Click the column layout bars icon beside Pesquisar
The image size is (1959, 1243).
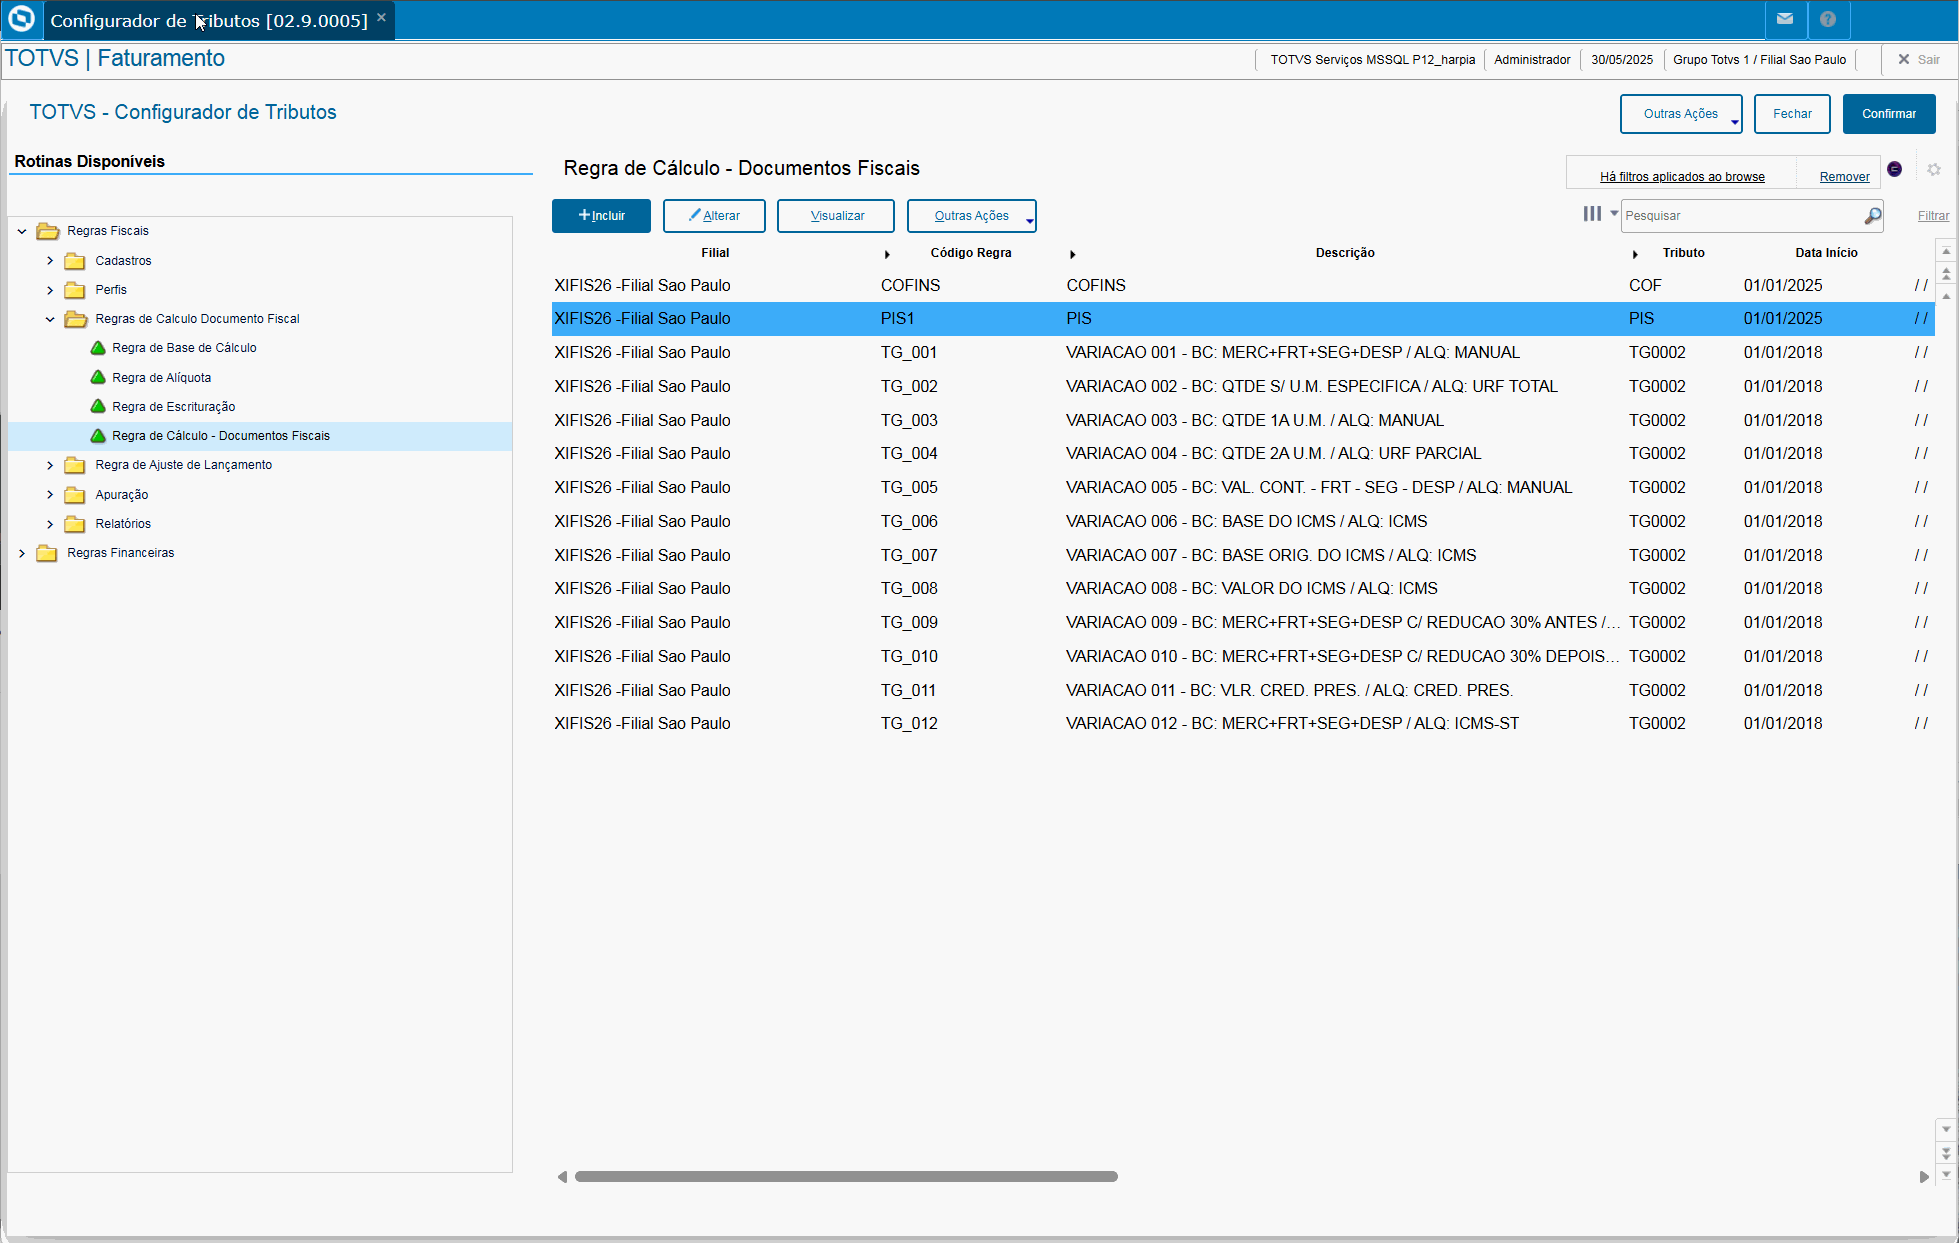tap(1592, 214)
